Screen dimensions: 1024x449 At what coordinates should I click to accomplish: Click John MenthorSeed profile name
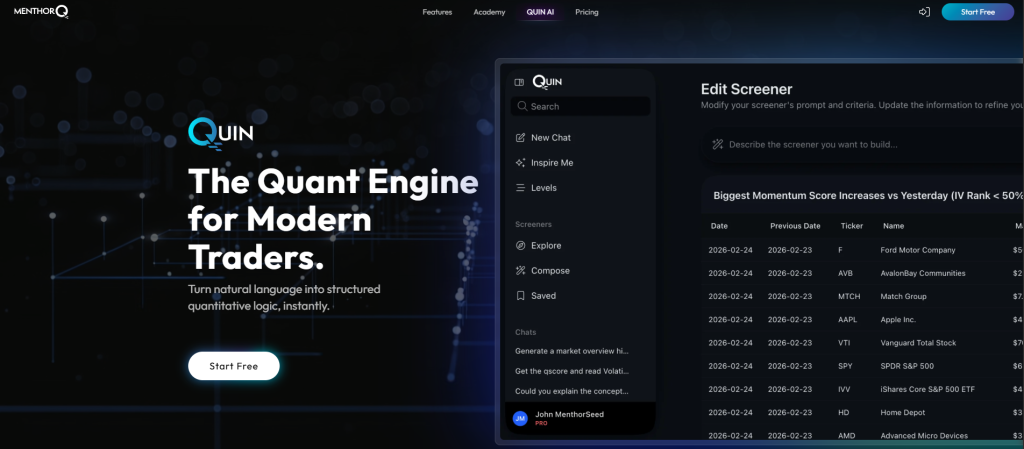pos(569,414)
